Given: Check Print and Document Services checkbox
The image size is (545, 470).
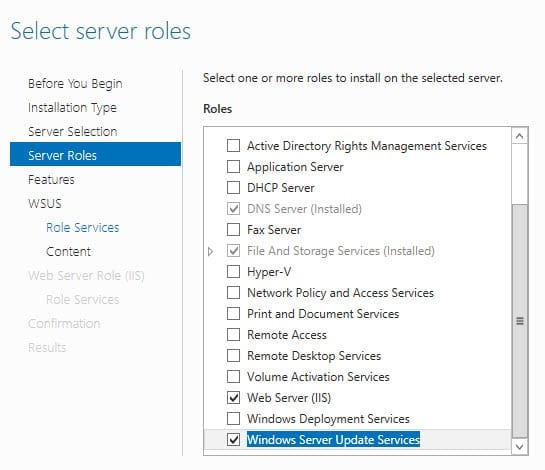Looking at the screenshot, I should tap(233, 314).
